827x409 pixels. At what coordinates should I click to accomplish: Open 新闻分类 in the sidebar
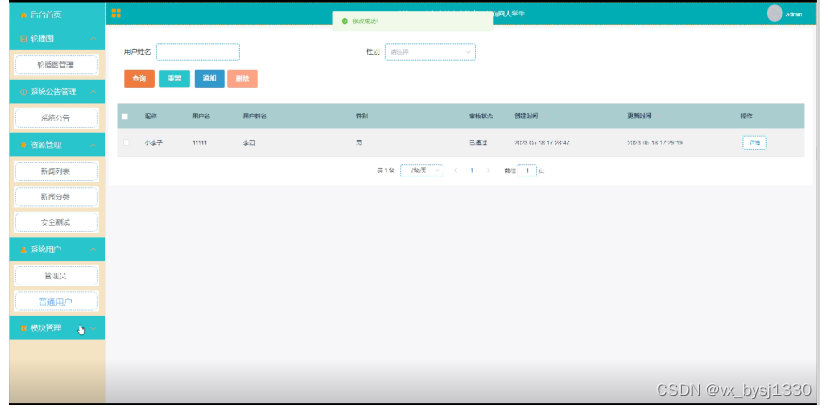pos(56,197)
